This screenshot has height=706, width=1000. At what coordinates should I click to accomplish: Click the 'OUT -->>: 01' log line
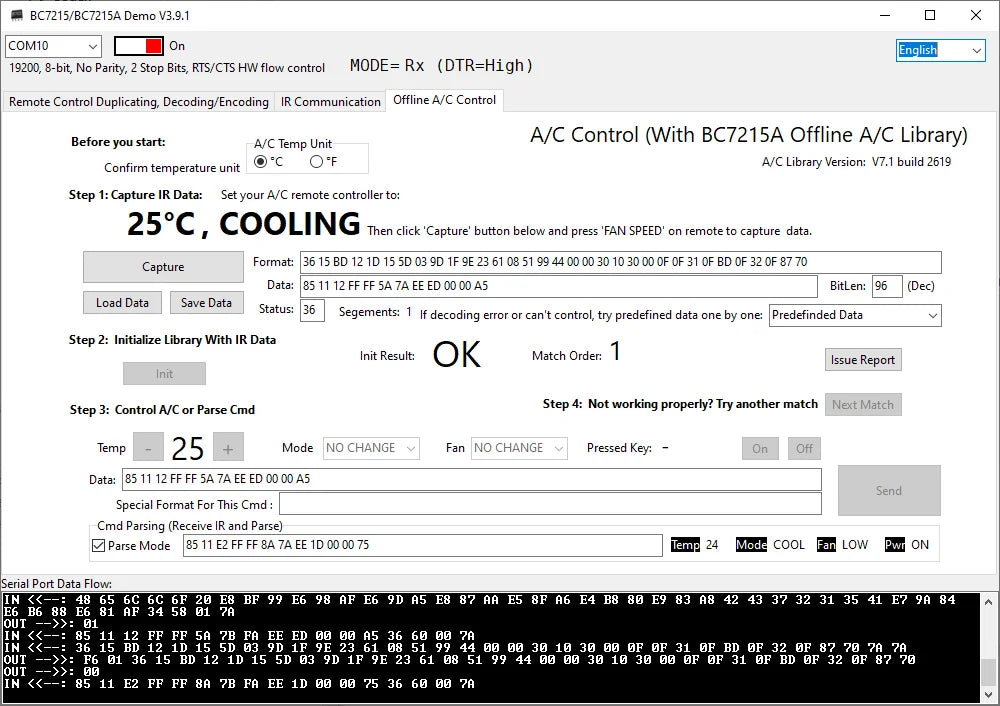coord(51,624)
